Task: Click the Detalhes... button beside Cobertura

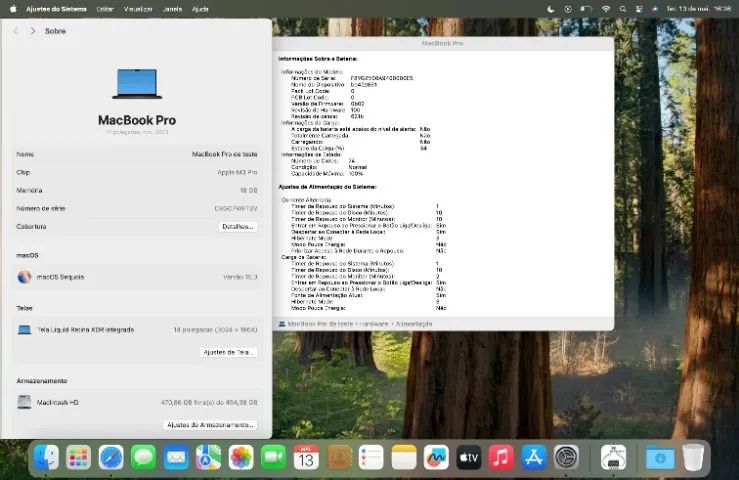Action: (238, 226)
